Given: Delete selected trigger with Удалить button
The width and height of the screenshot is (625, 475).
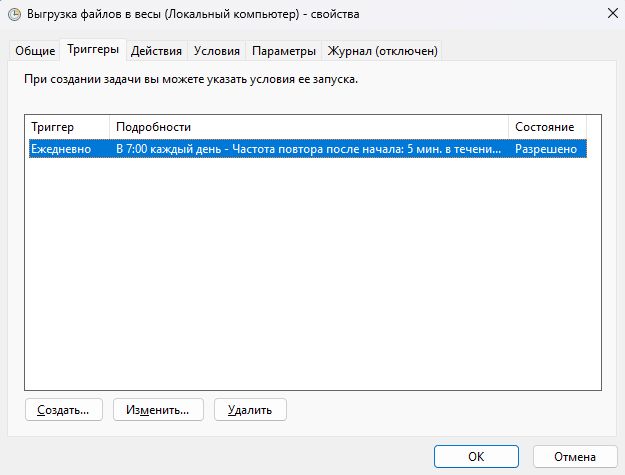Looking at the screenshot, I should 250,410.
